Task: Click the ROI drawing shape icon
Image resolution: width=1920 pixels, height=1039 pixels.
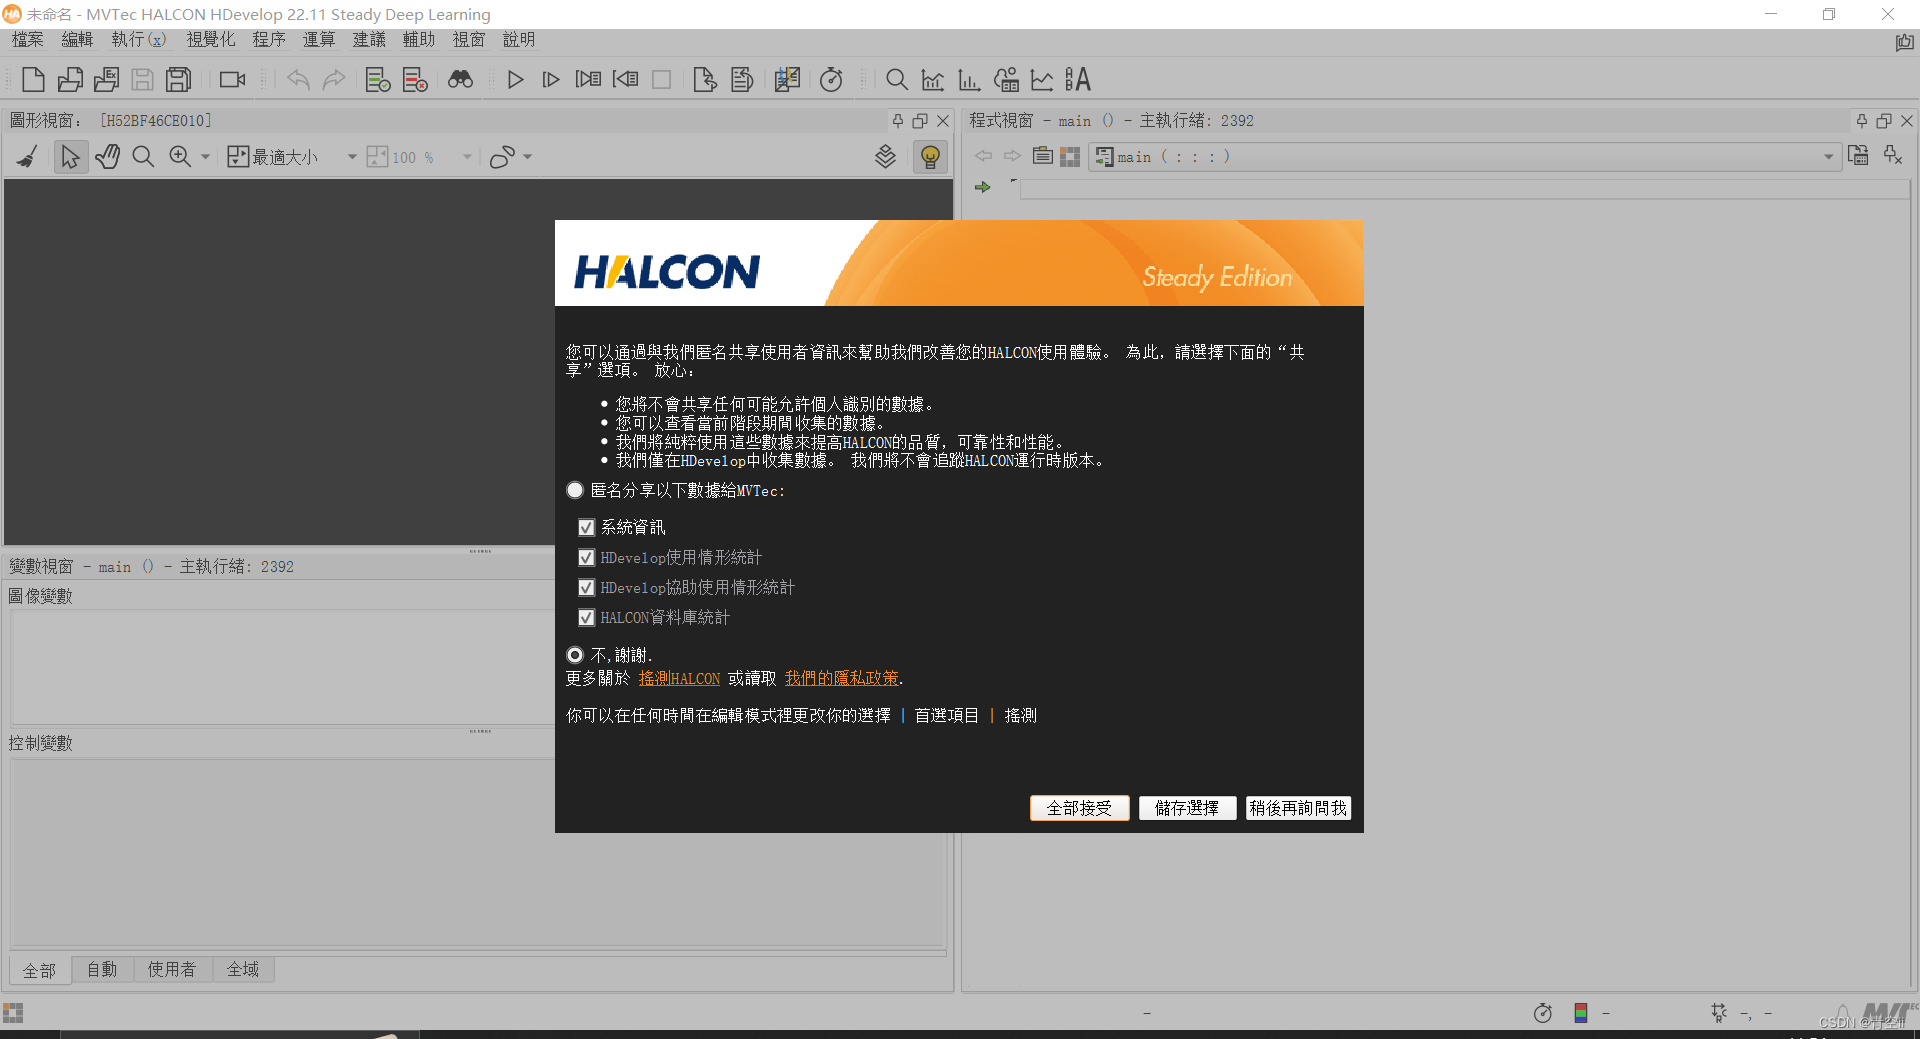Action: point(502,157)
